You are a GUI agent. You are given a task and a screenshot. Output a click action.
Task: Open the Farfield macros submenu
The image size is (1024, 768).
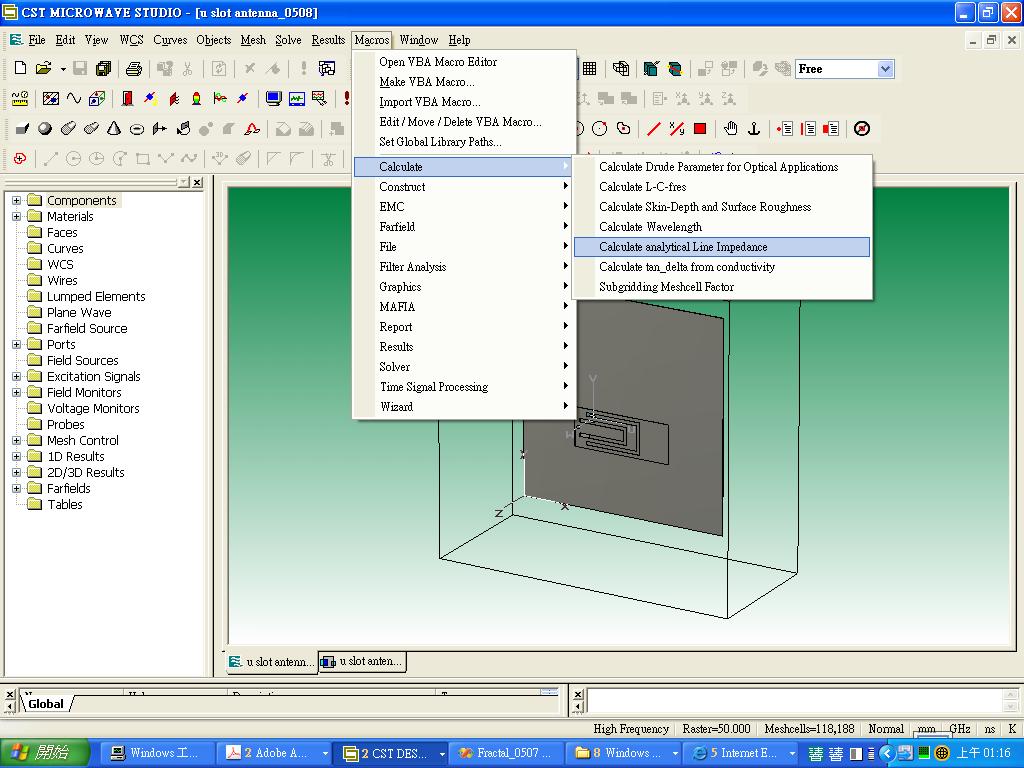[464, 227]
